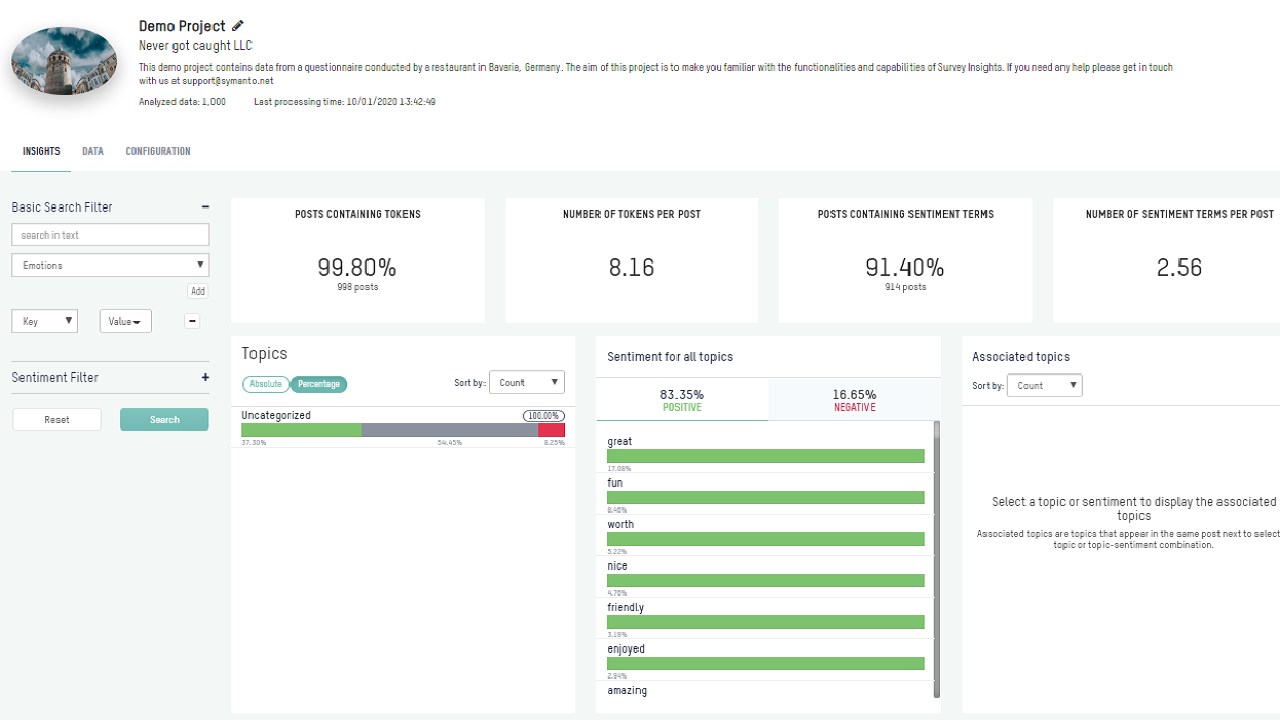Expand Sentiment Filter with plus icon
This screenshot has width=1280, height=720.
pyautogui.click(x=205, y=377)
